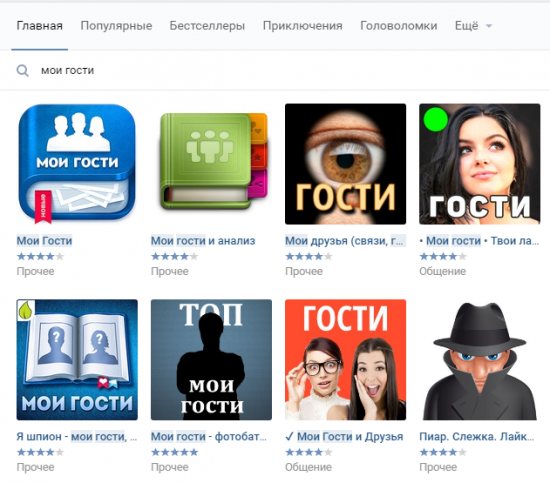
Task: Open the spy in hat app icon
Action: click(479, 360)
